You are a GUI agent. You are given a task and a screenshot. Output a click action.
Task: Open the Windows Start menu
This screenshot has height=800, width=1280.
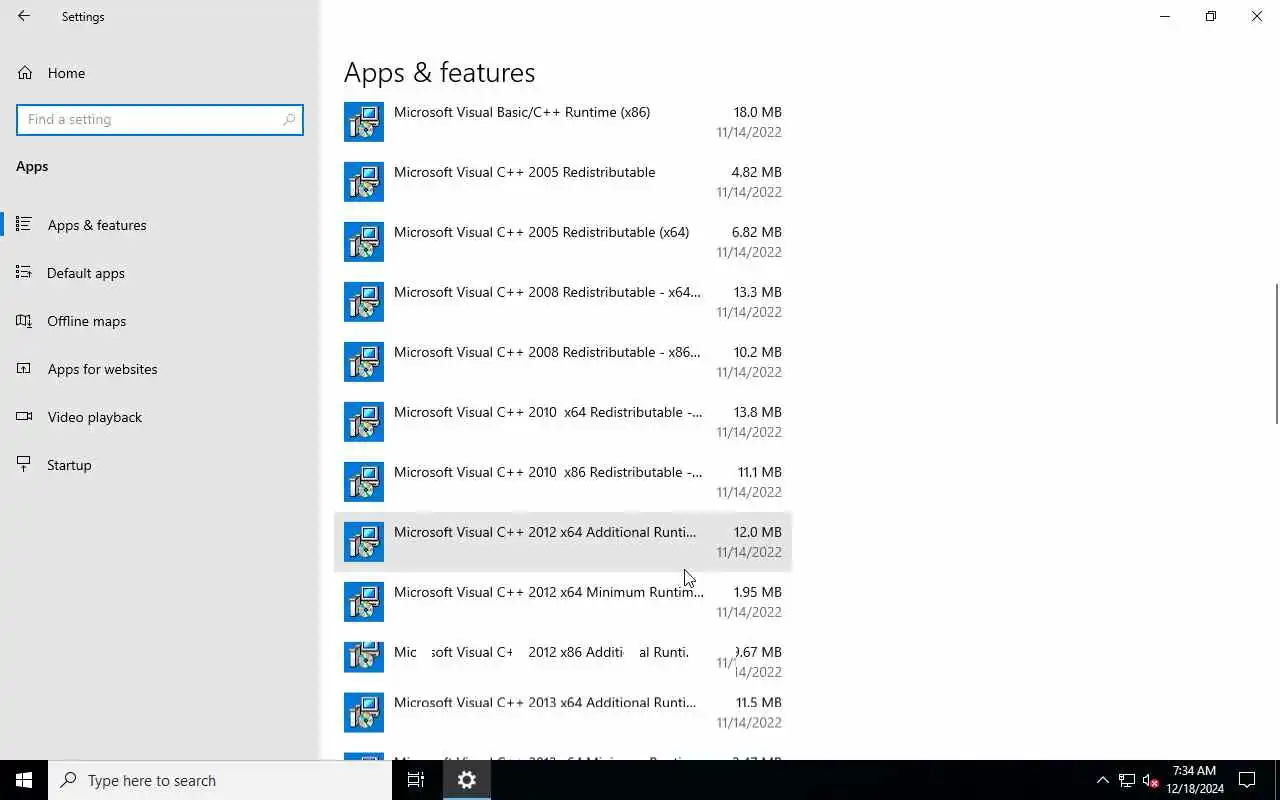[24, 780]
